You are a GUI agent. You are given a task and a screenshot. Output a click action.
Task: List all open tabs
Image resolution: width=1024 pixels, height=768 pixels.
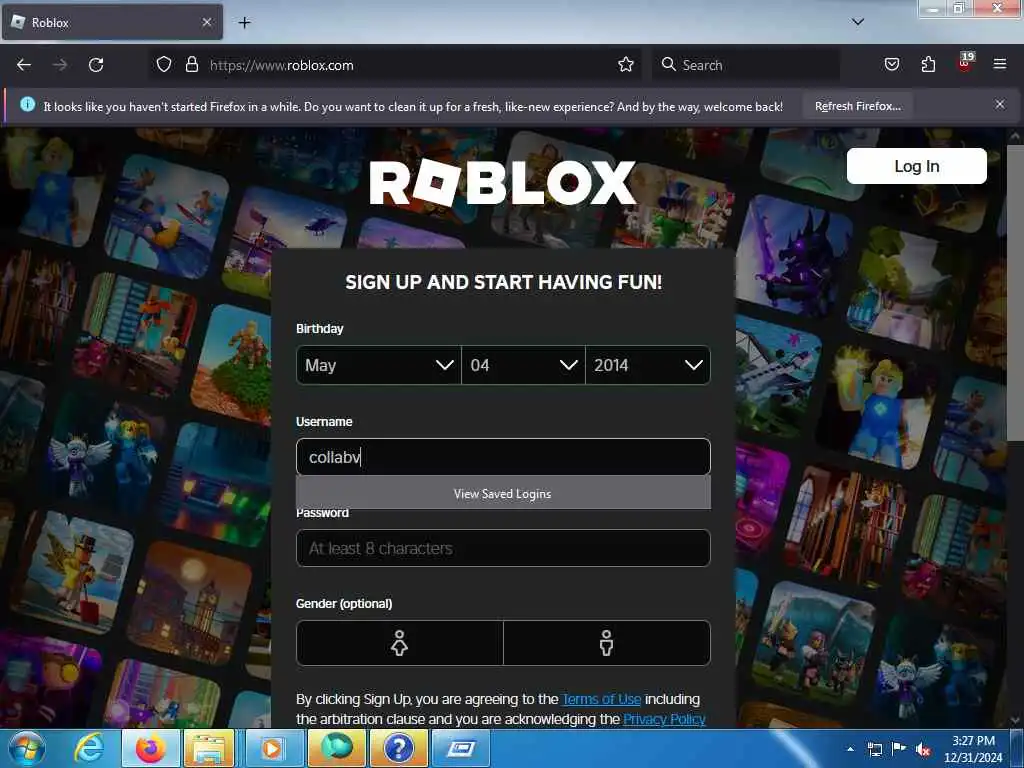point(857,22)
